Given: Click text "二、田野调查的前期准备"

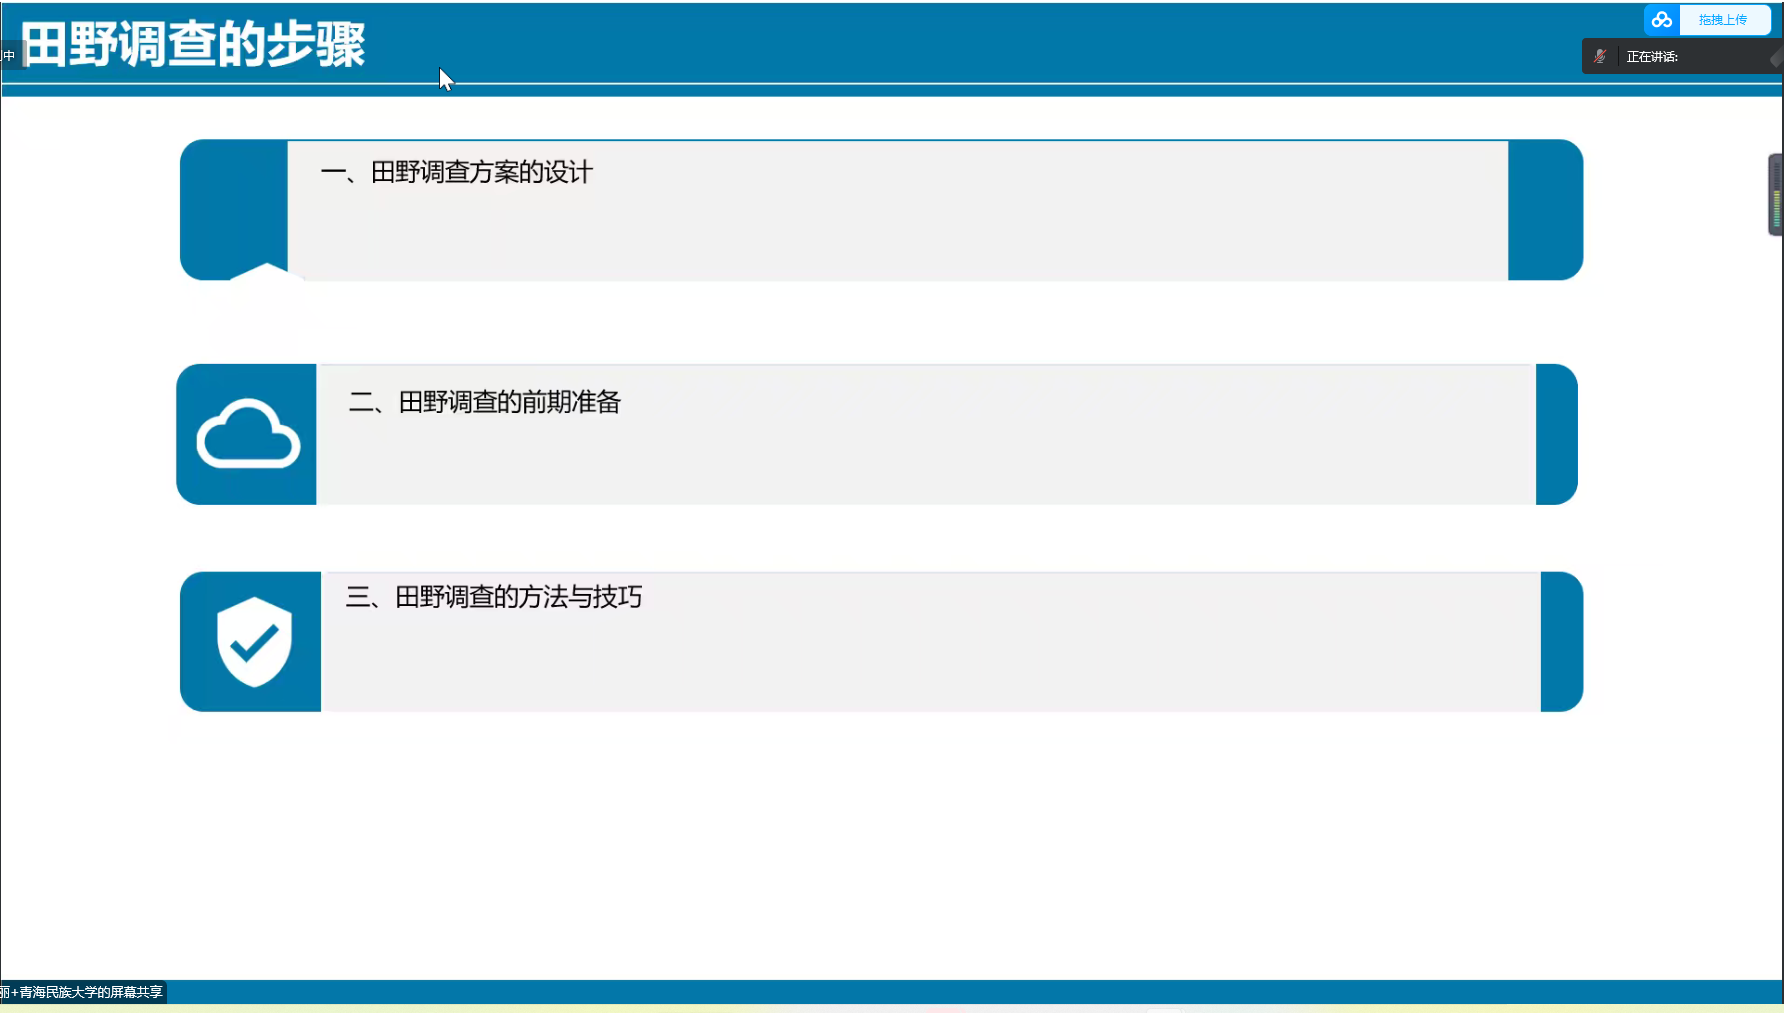Looking at the screenshot, I should pos(484,402).
